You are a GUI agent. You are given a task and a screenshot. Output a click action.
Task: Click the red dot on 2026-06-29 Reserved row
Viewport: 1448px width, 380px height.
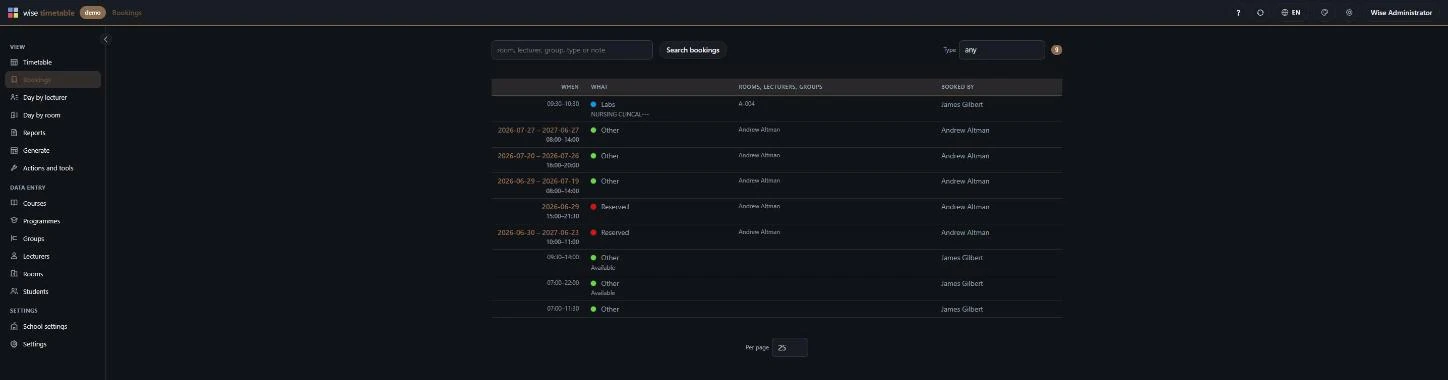coord(593,207)
